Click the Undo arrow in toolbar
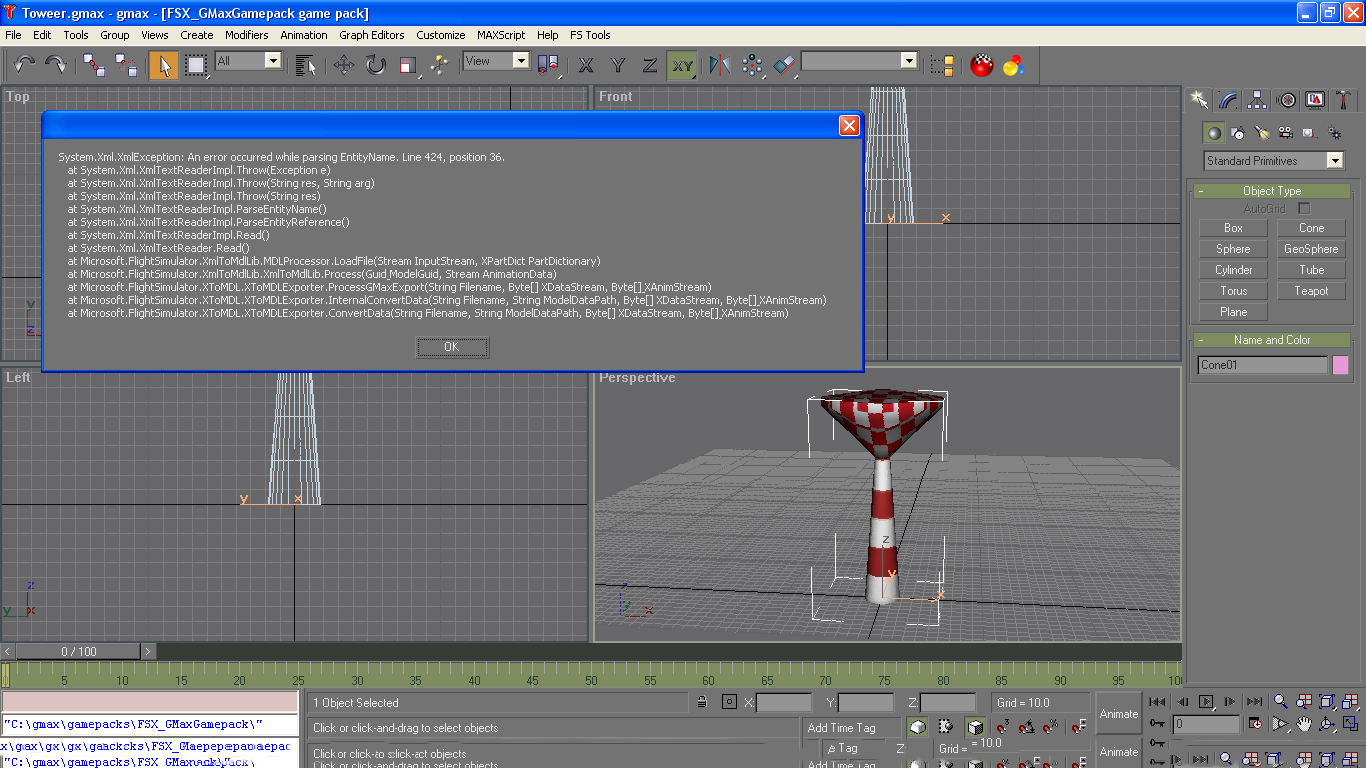Viewport: 1366px width, 768px height. pos(24,65)
